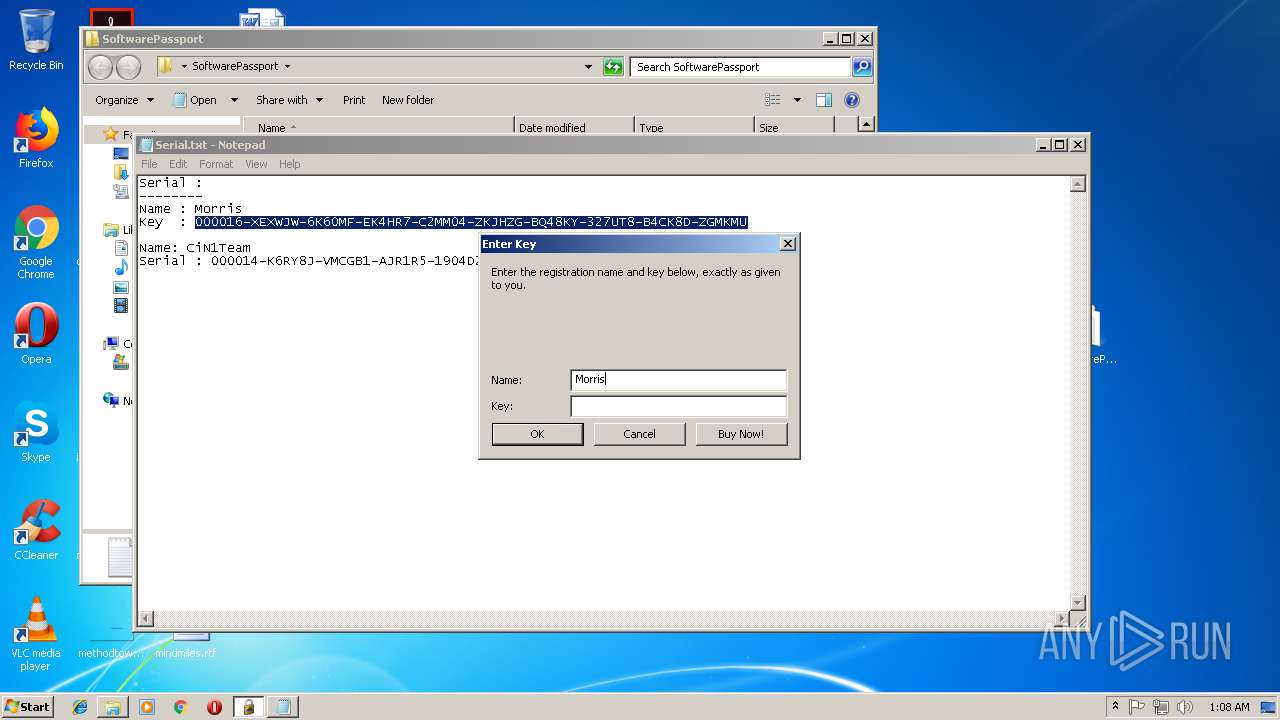Open the Recycle Bin desktop icon
This screenshot has width=1280, height=720.
point(36,40)
